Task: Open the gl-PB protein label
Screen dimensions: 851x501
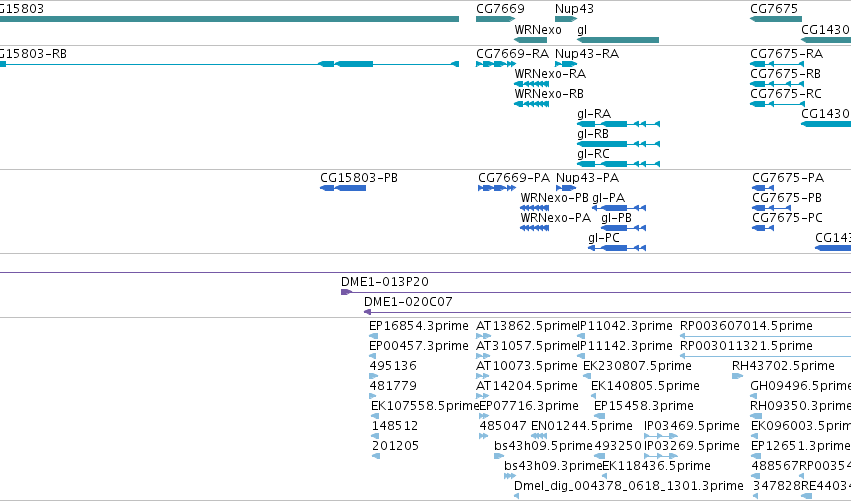Action: pos(616,218)
